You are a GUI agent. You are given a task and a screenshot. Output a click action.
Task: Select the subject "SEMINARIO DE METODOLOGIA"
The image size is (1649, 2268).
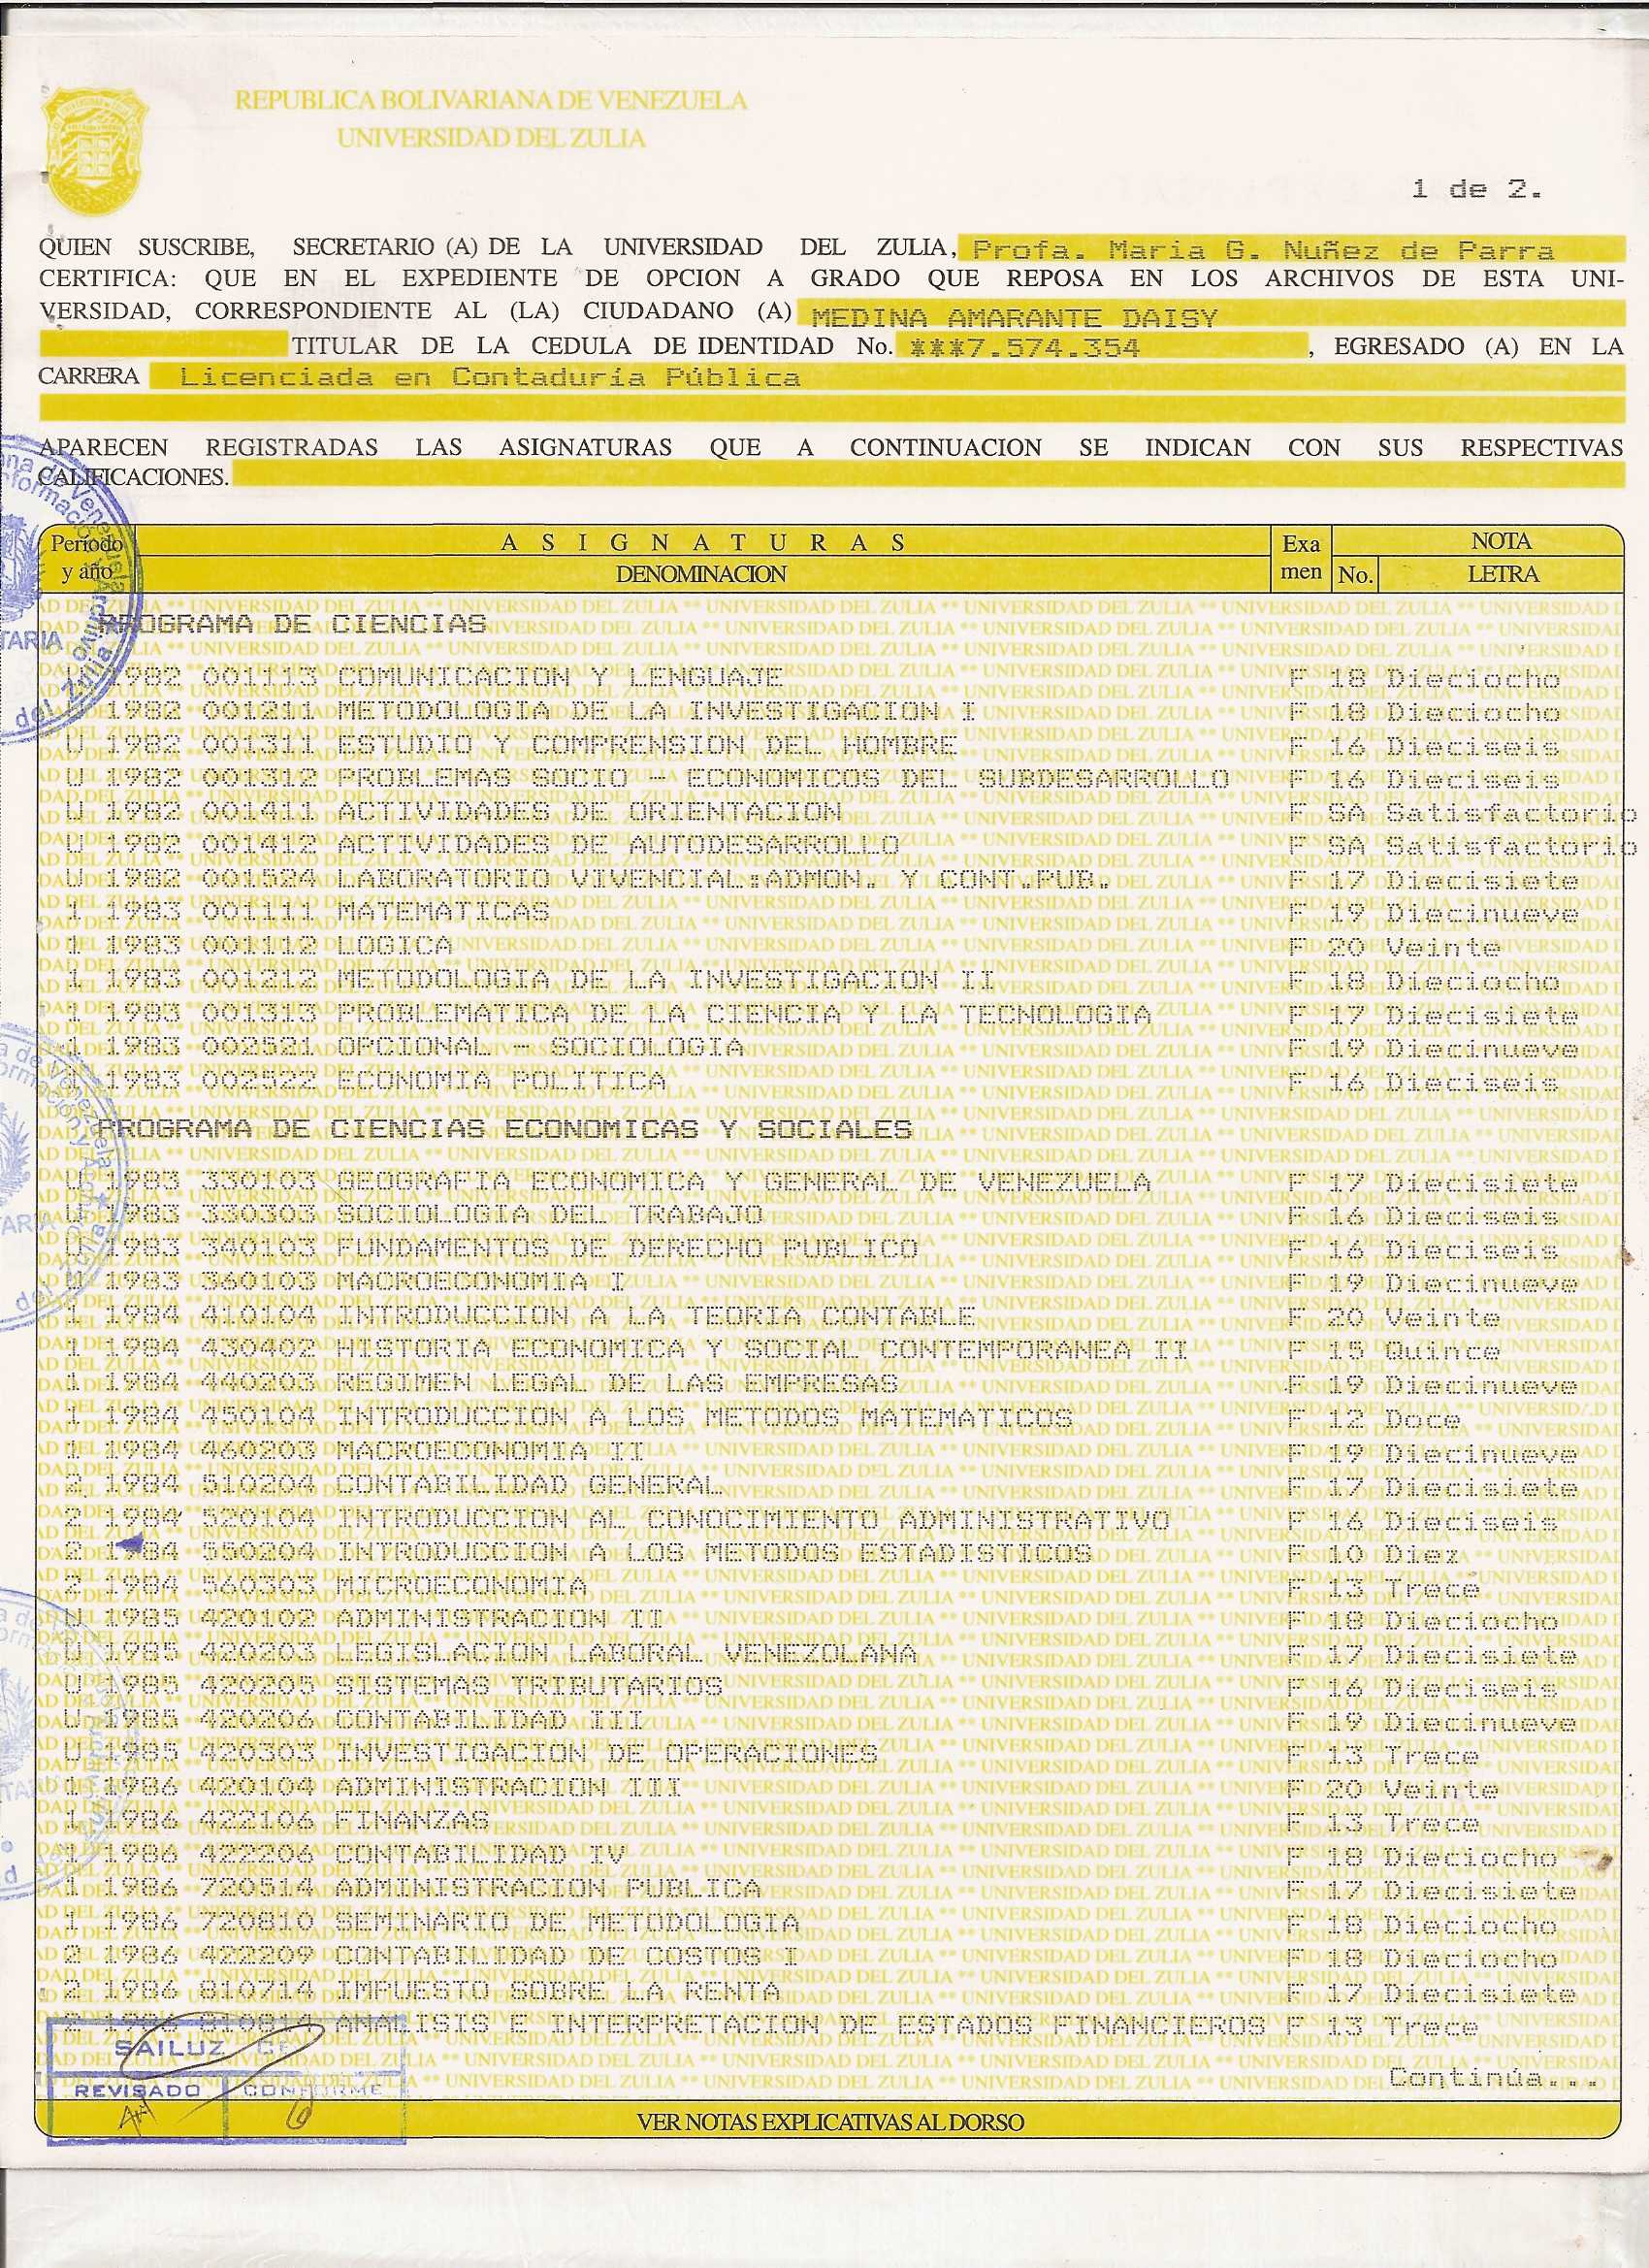tap(569, 1923)
